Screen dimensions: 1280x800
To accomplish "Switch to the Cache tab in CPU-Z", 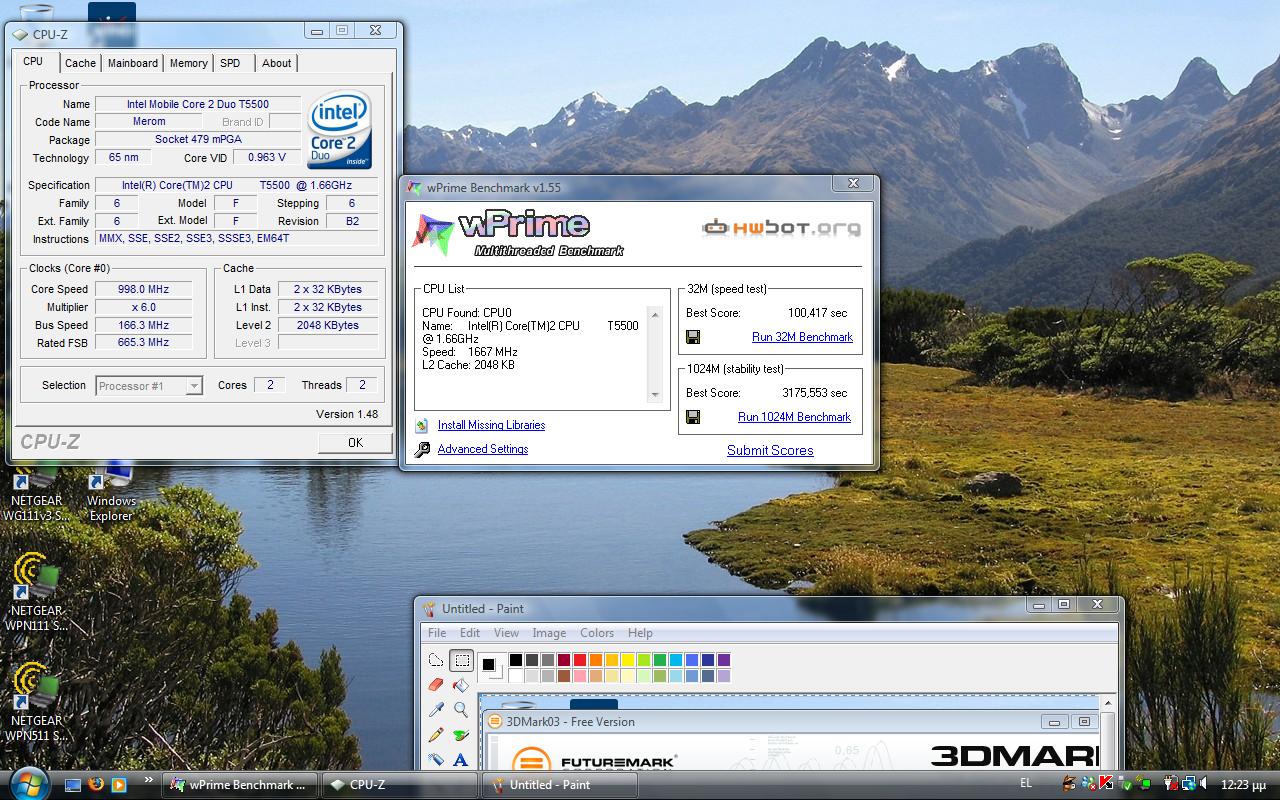I will 81,63.
